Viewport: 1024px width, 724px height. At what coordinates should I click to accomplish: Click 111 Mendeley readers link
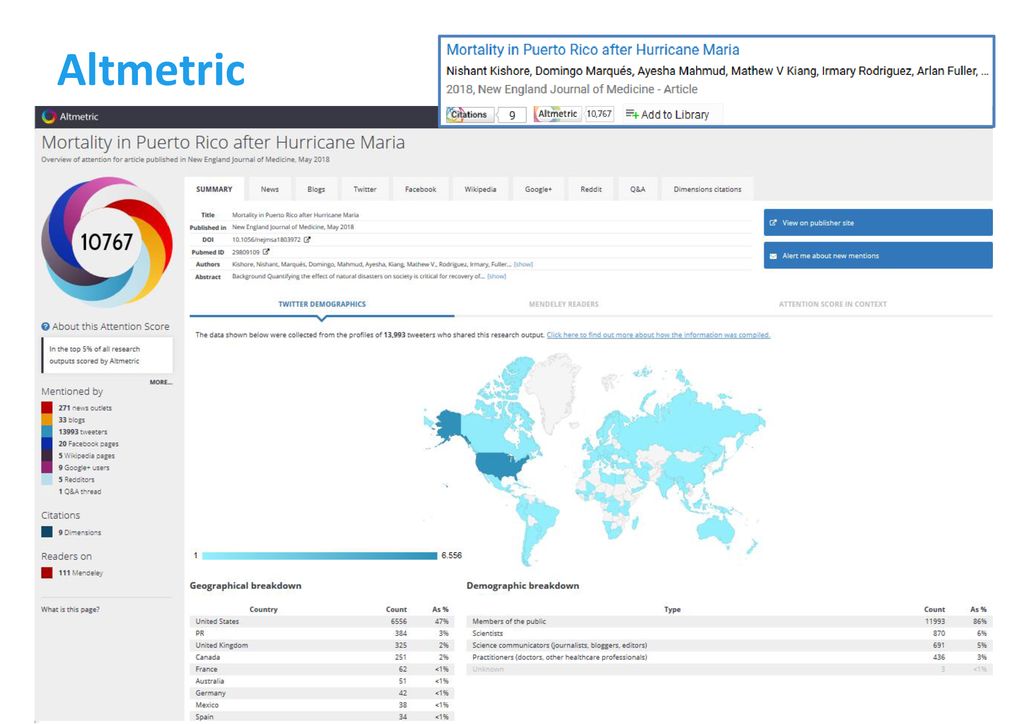[80, 573]
